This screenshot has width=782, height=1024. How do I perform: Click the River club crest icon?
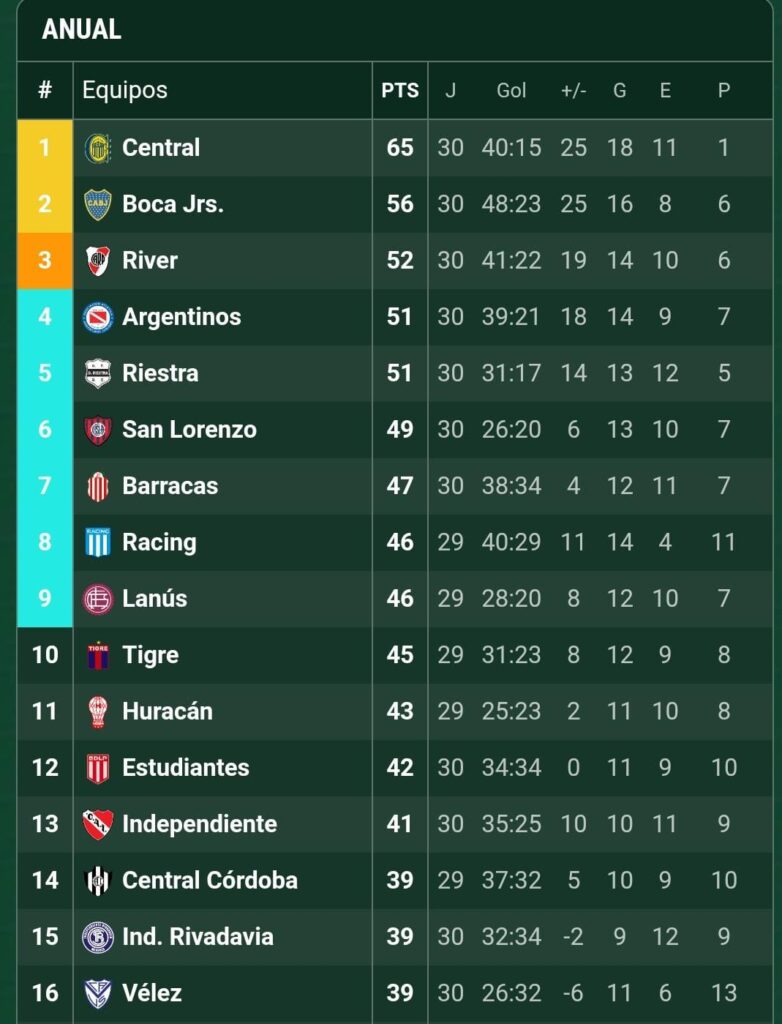tap(98, 261)
